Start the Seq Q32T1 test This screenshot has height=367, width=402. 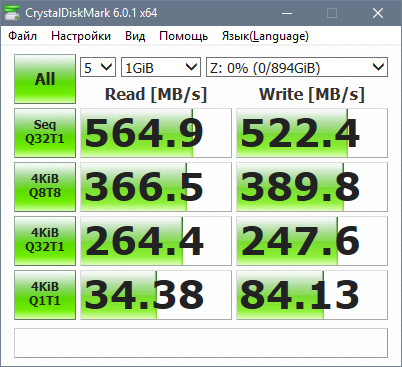point(45,133)
